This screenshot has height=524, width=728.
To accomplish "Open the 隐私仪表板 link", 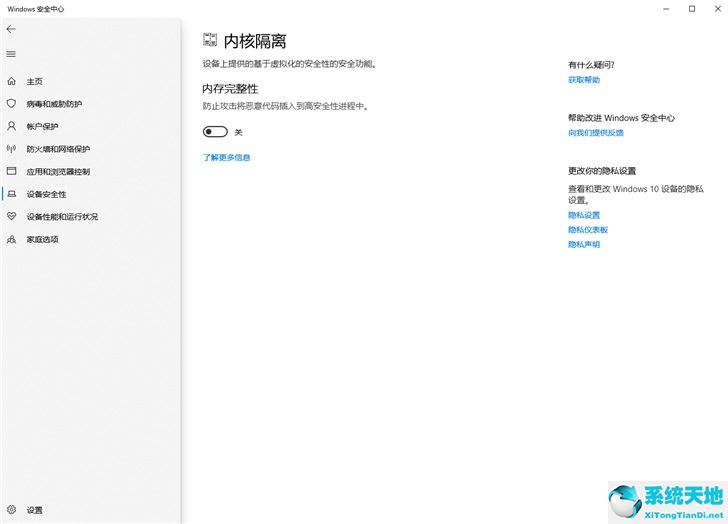I will [x=588, y=230].
